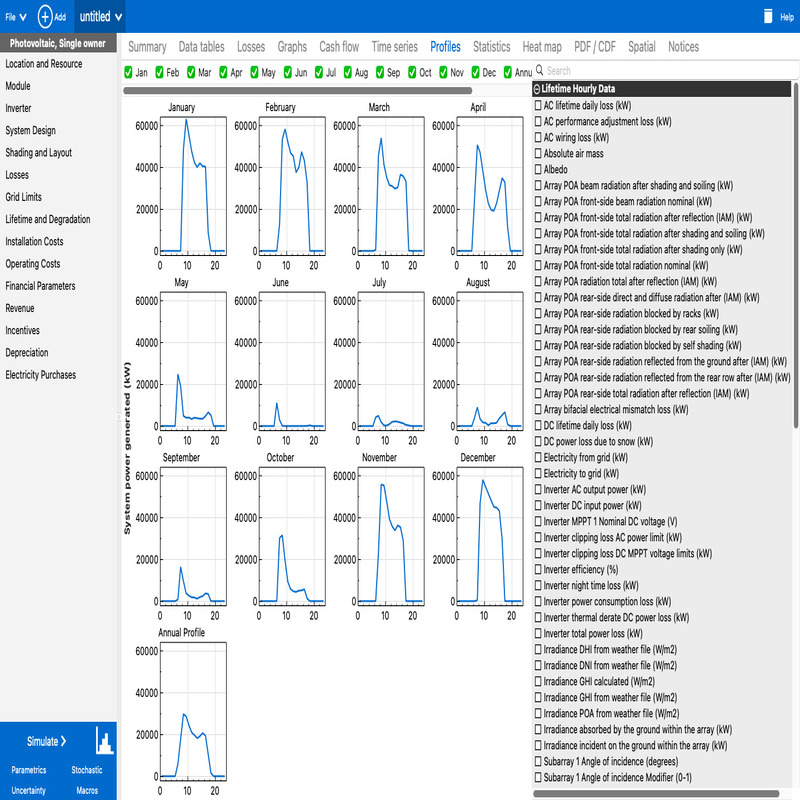Enable DC power loss due to snow
800x800 pixels.
[x=538, y=441]
